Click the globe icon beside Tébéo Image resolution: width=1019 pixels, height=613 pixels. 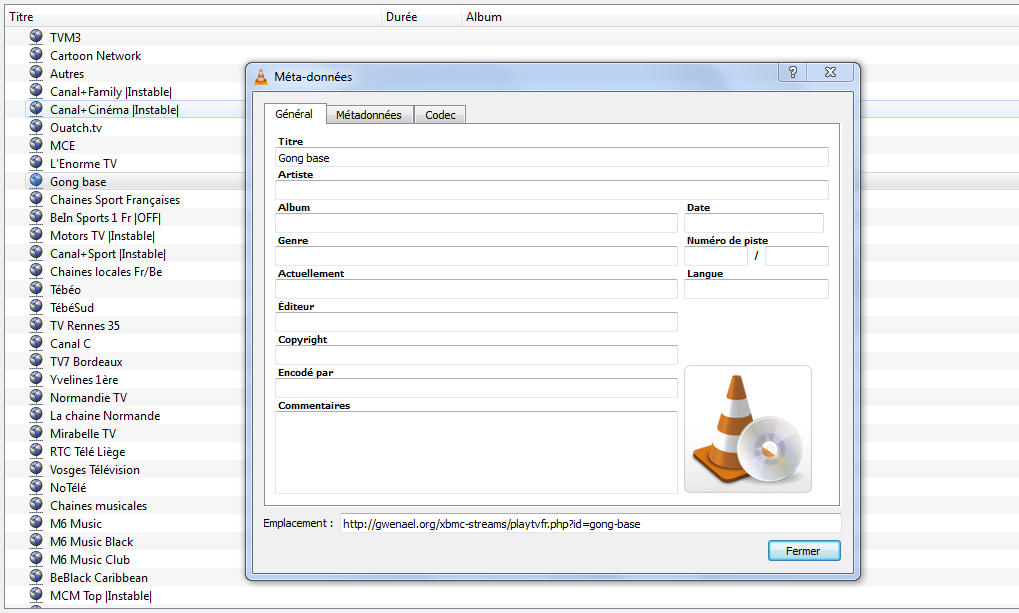[x=36, y=289]
